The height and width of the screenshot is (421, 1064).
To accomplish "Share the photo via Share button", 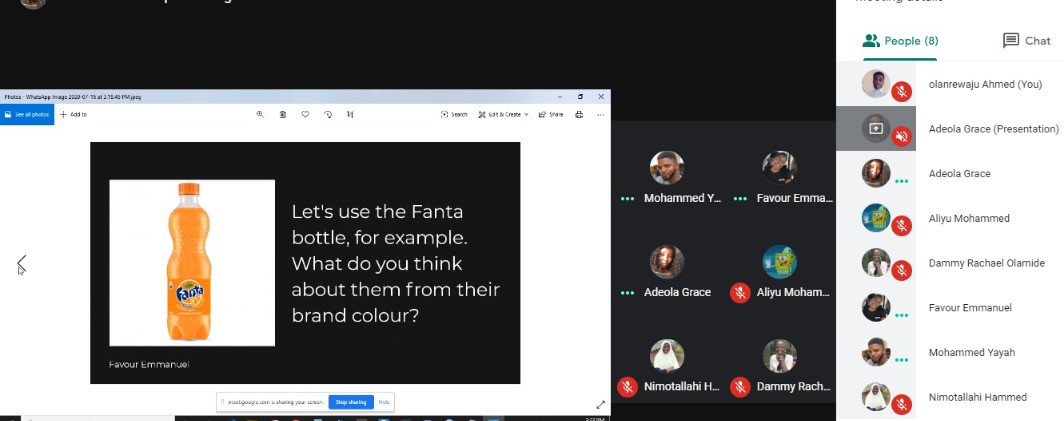I will click(x=551, y=115).
